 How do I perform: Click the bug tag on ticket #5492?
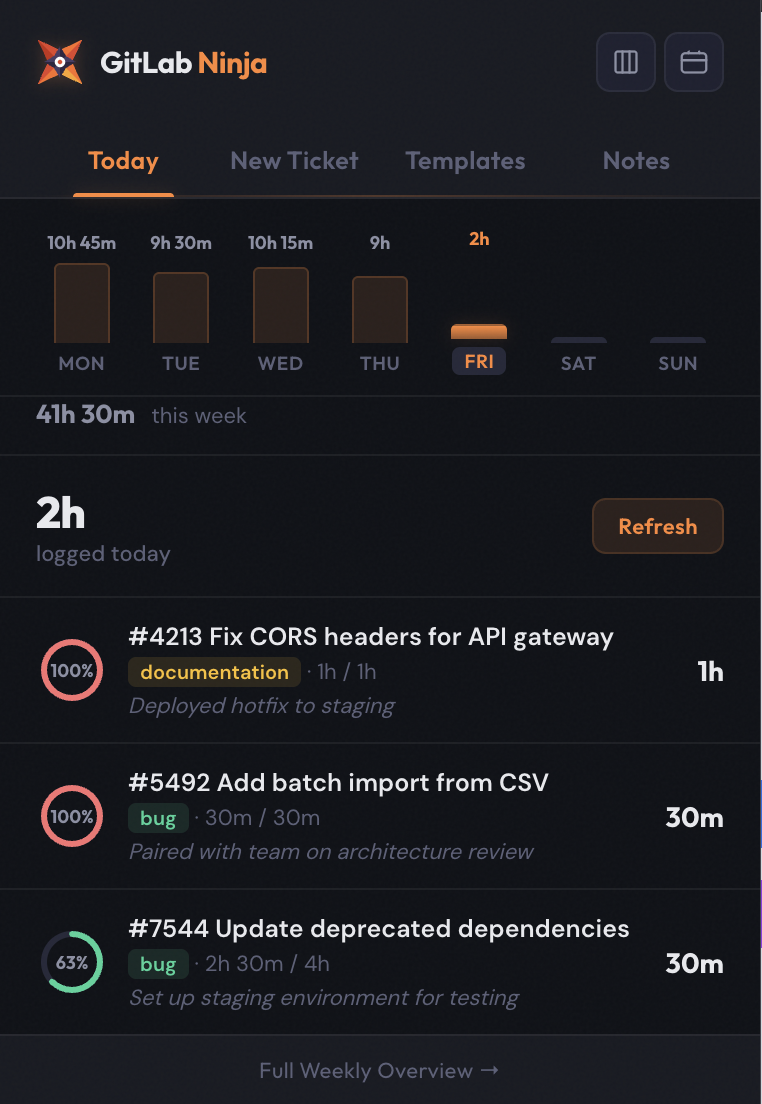coord(158,818)
